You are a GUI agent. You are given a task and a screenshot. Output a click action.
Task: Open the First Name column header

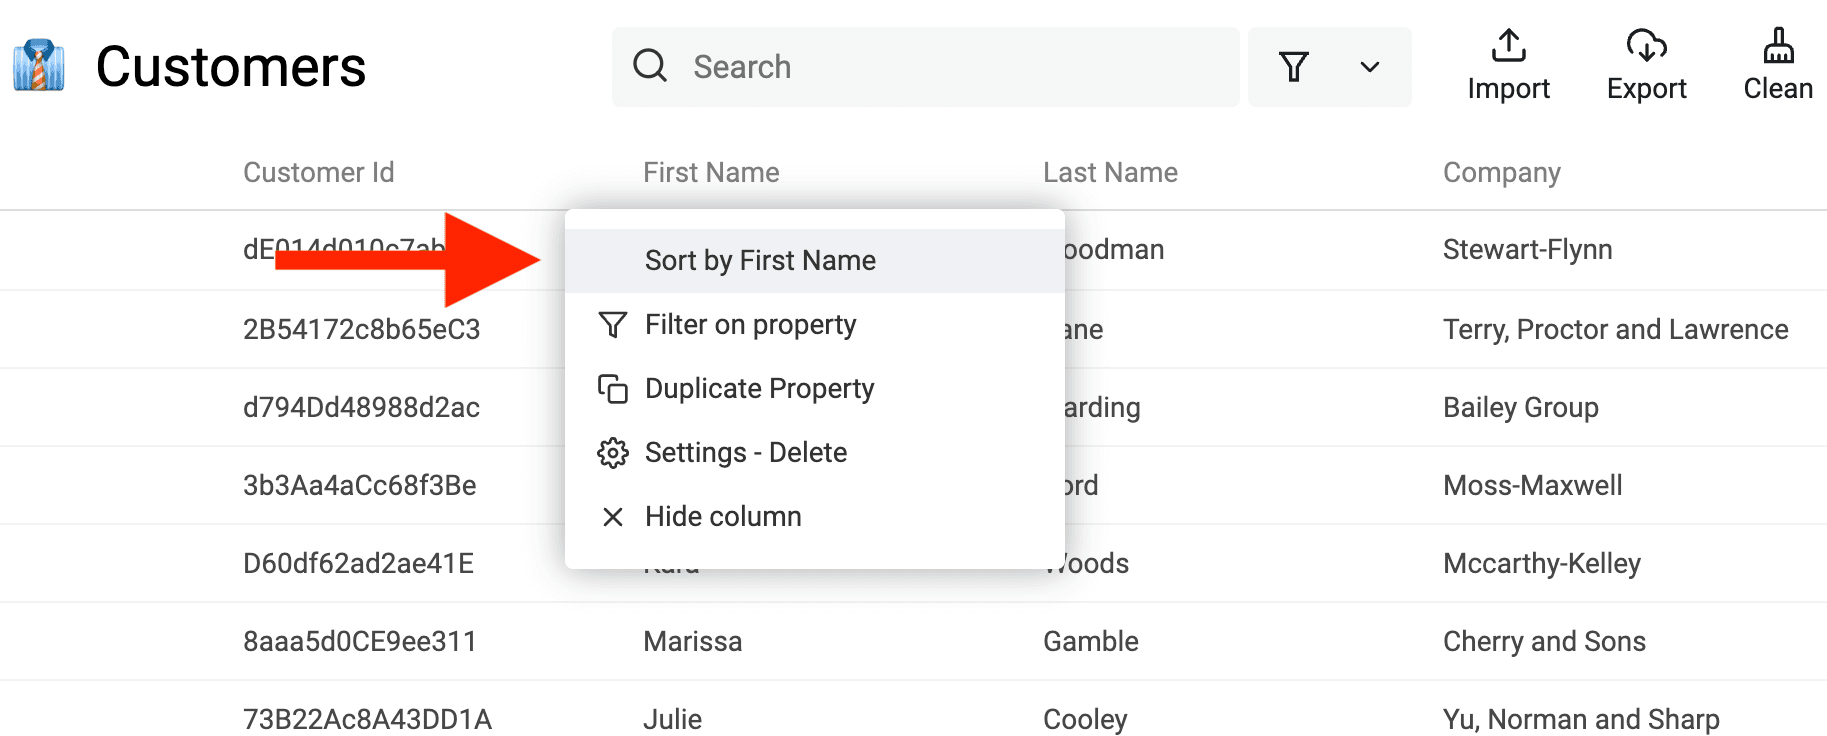click(x=711, y=173)
